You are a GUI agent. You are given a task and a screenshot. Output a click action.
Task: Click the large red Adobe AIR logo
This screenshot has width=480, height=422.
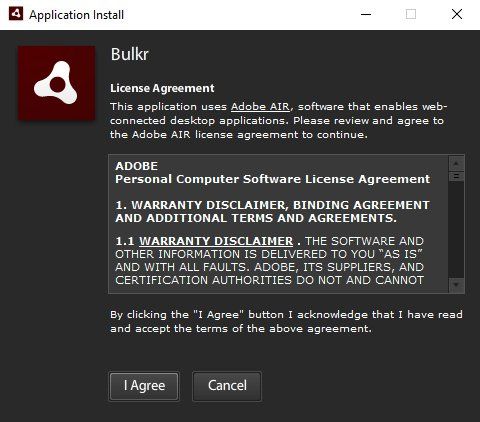pos(56,83)
